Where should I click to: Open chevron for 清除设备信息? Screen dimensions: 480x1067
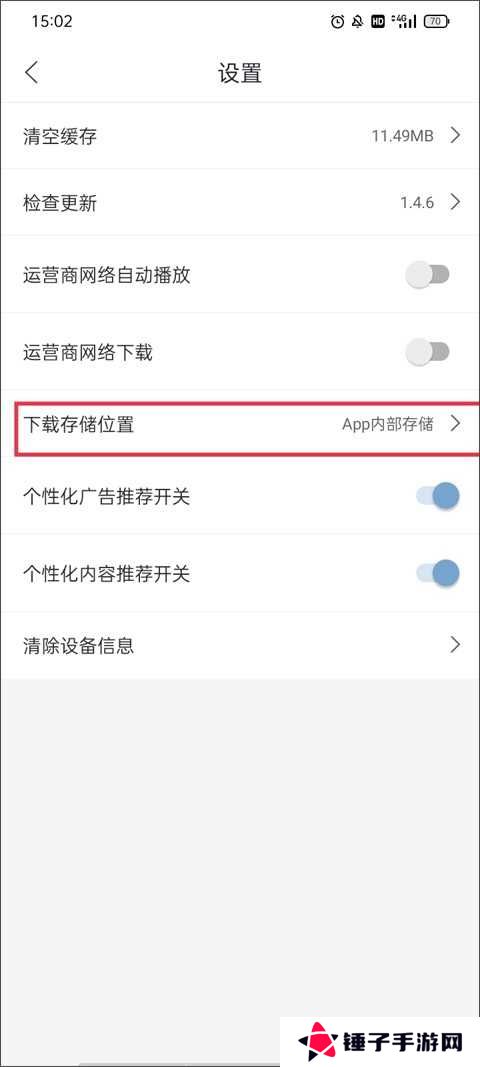coord(455,644)
